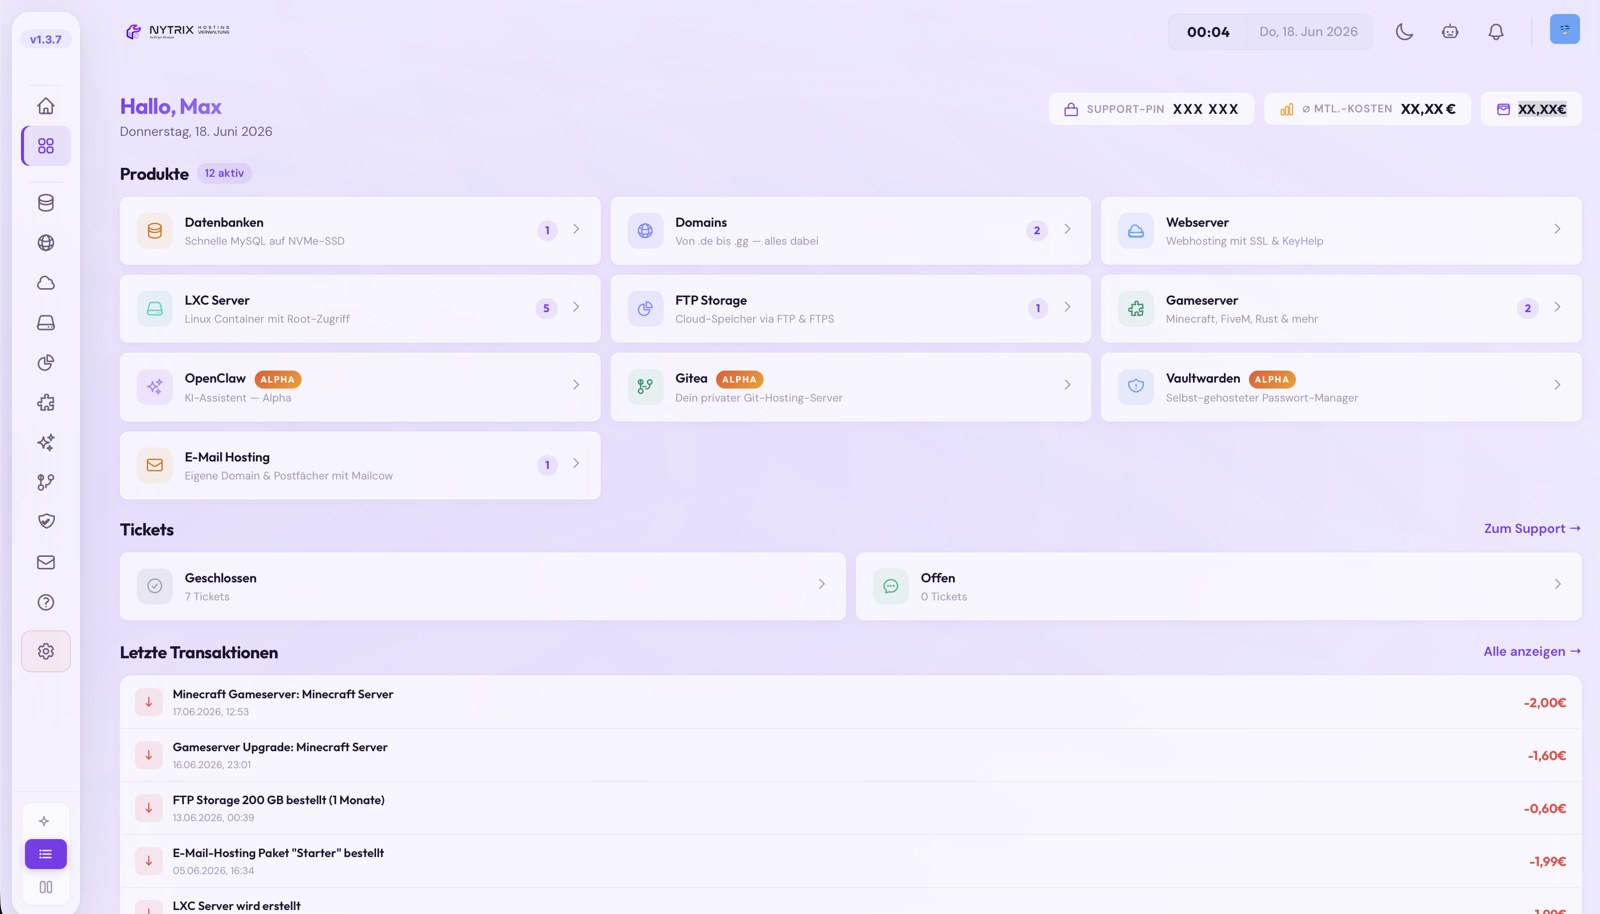Expand Domains card via its chevron
This screenshot has width=1600, height=914.
(1067, 229)
